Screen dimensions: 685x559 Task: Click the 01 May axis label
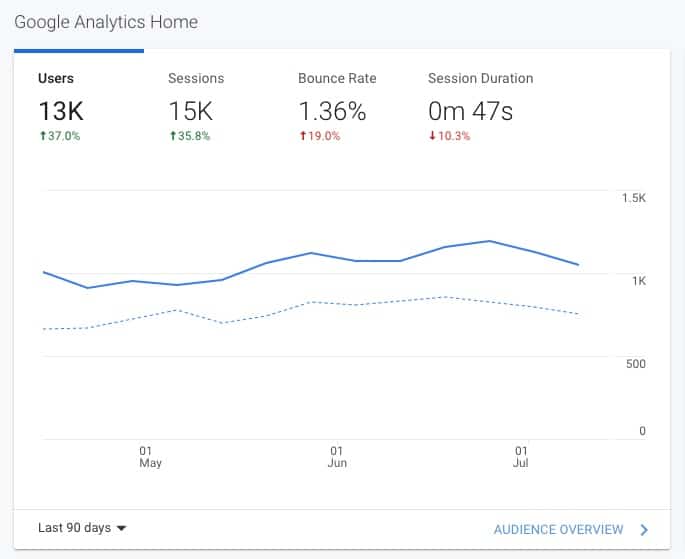[x=150, y=457]
